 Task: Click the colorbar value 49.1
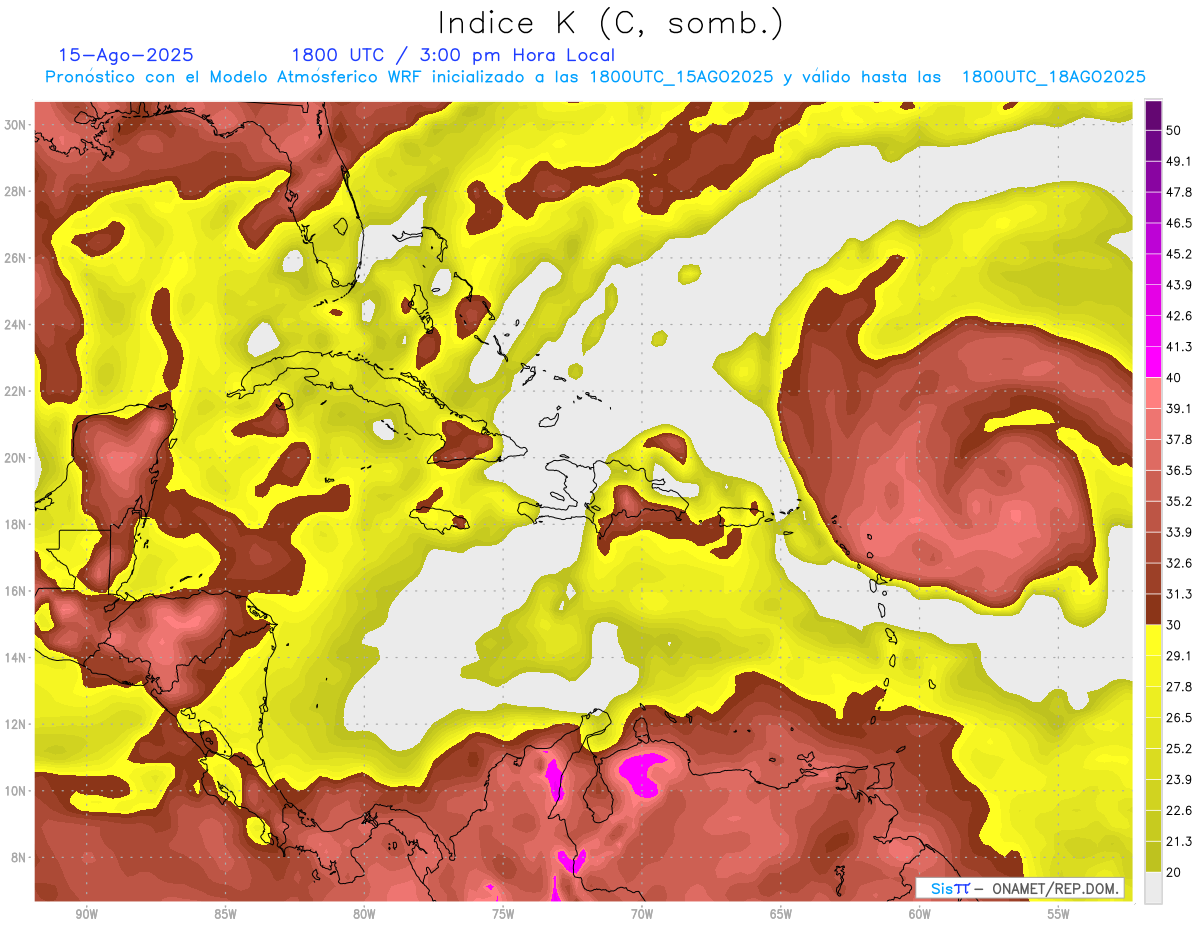pyautogui.click(x=1179, y=161)
